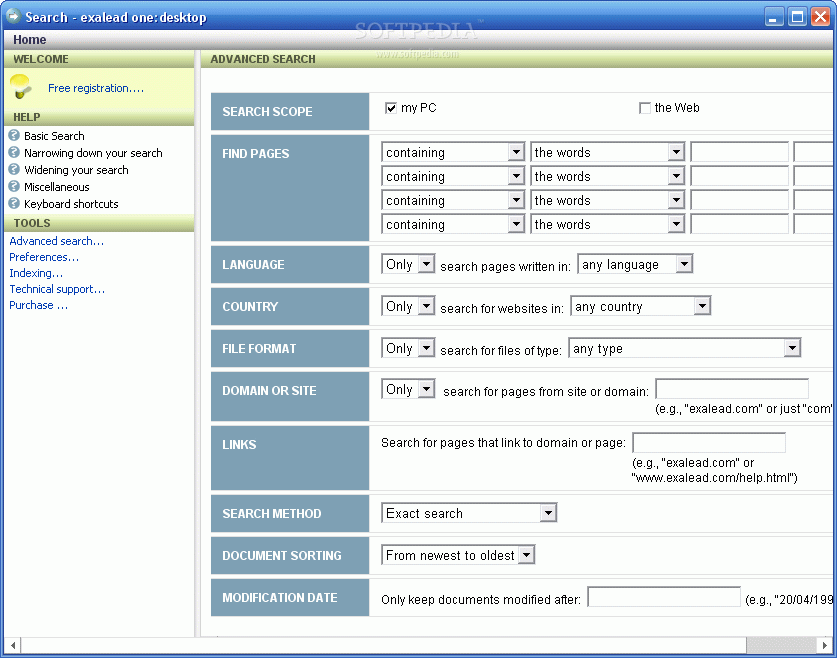Open the 'From newest to oldest' sorting dropdown
This screenshot has height=658, width=837.
pos(458,555)
